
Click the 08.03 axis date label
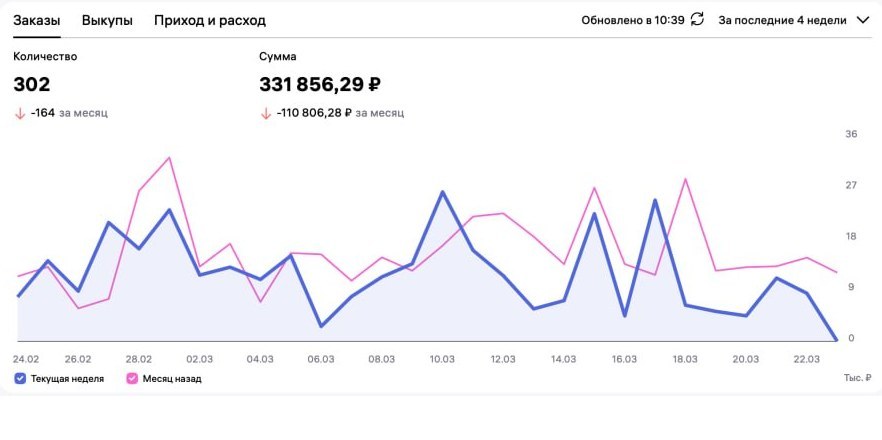[x=381, y=359]
